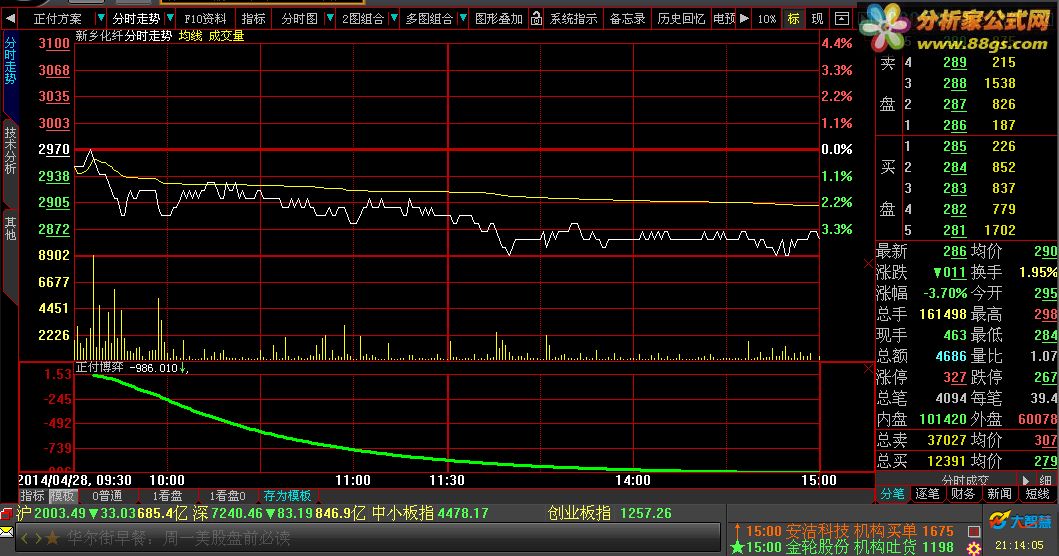This screenshot has width=1059, height=556.
Task: Open the 华尔街早餐 news headline
Action: (x=180, y=538)
